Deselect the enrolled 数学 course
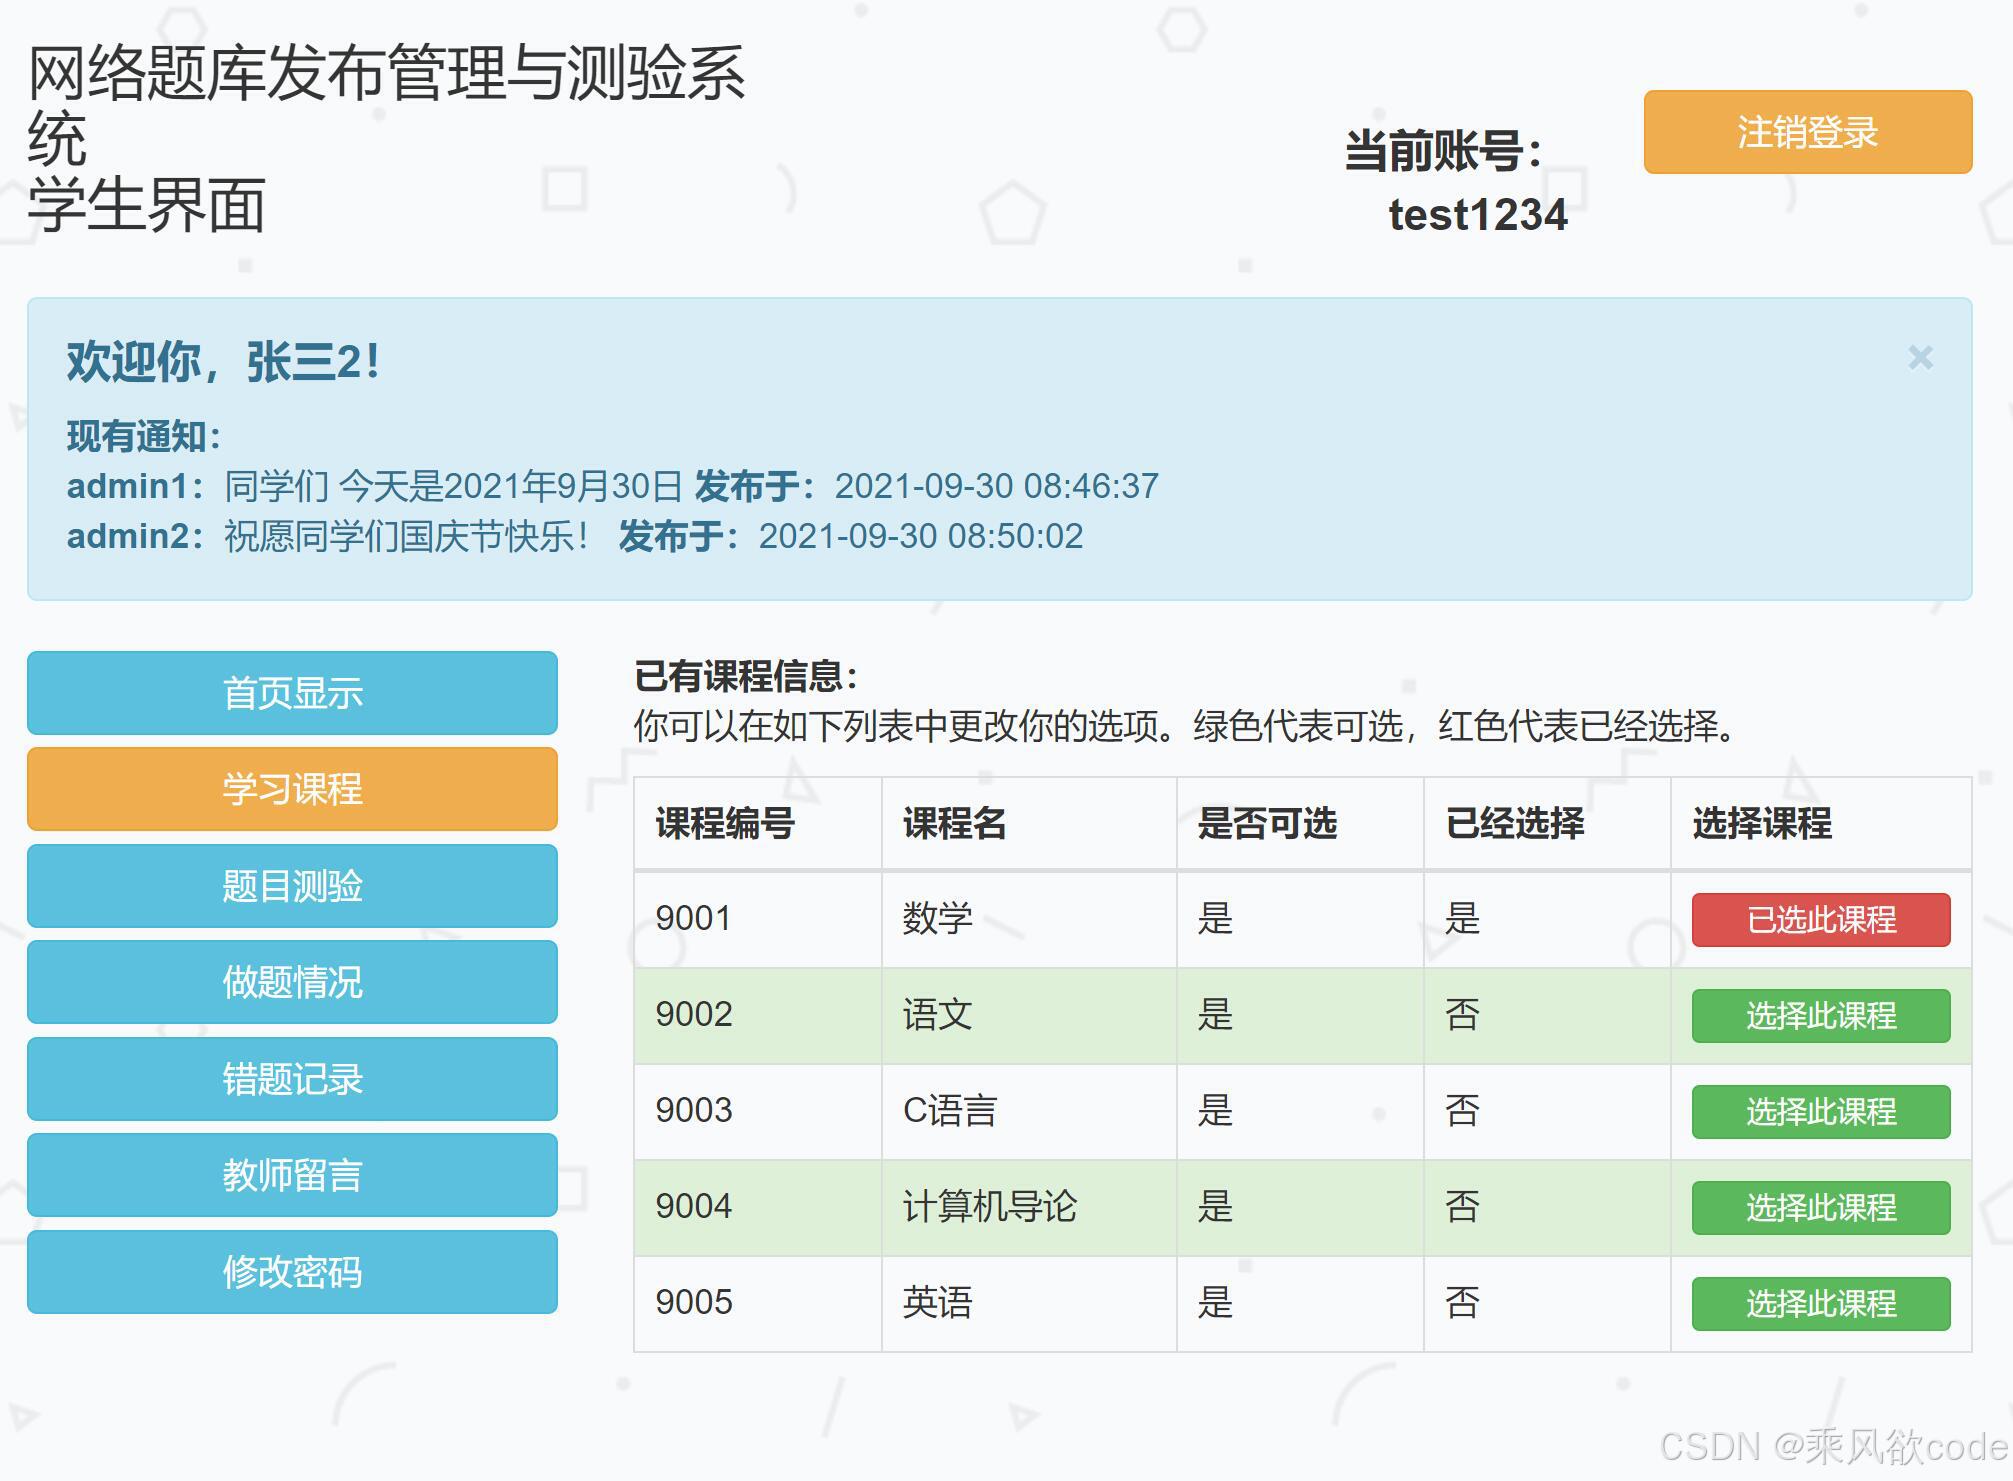Screen dimensions: 2013x1481 coord(1820,920)
